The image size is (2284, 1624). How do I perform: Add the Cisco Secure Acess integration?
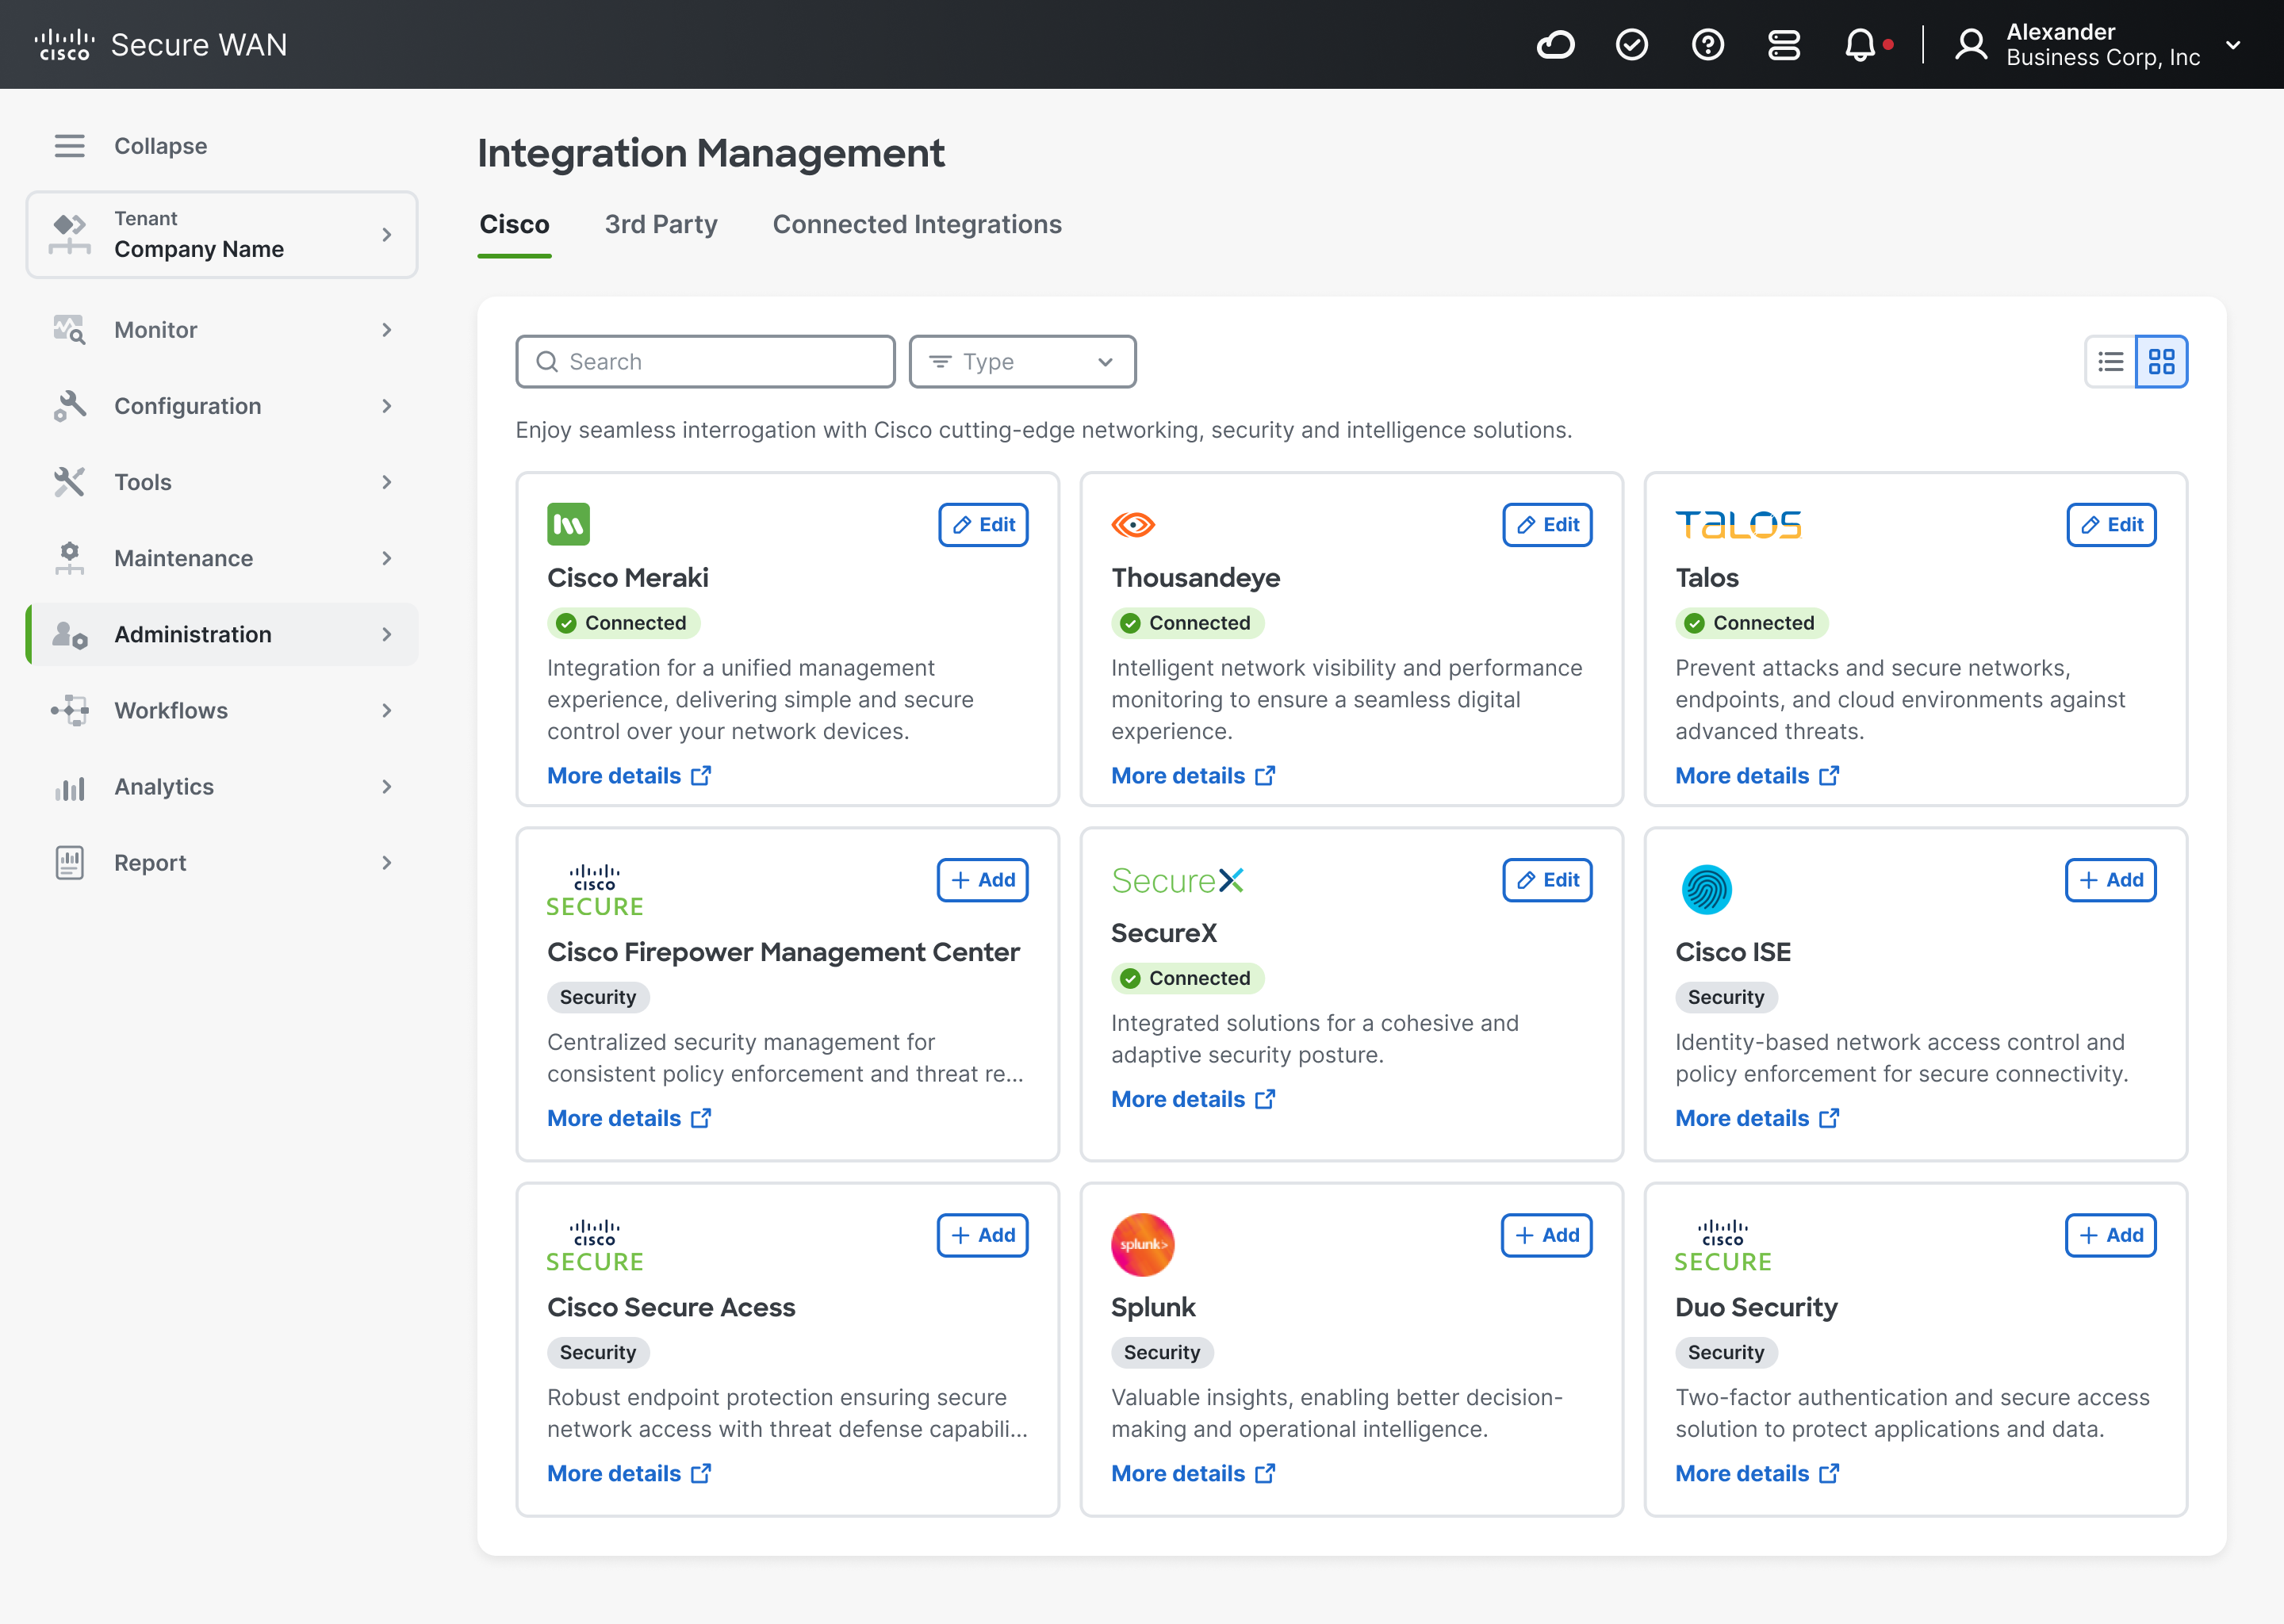[982, 1235]
